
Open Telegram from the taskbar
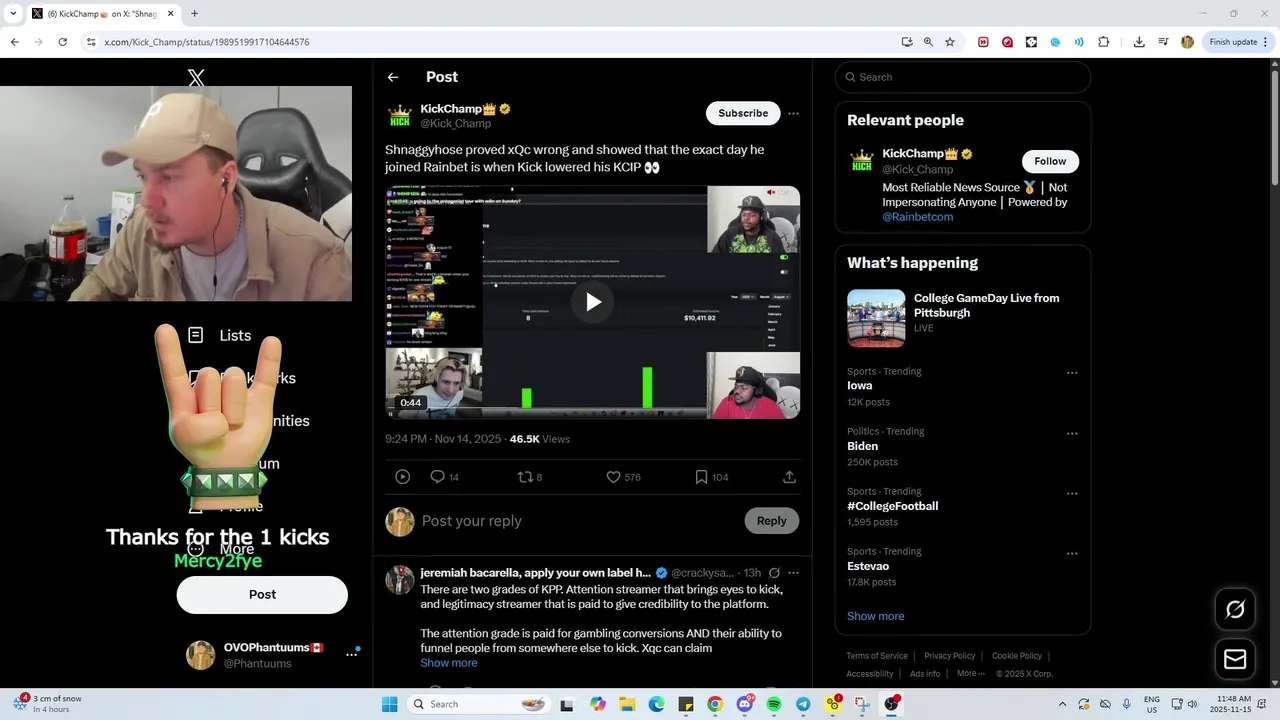[x=803, y=704]
